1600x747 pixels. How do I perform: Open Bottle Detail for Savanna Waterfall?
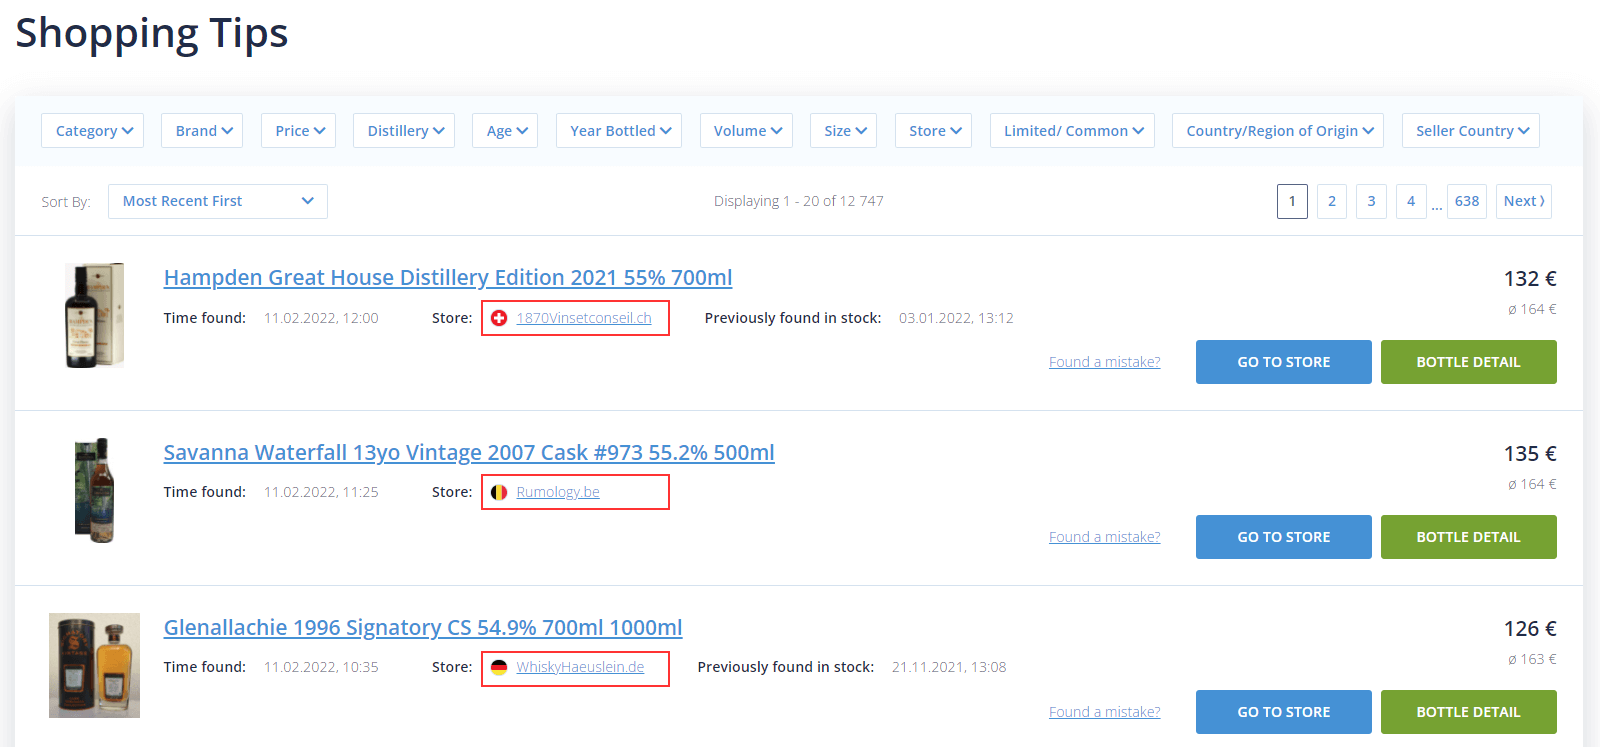tap(1469, 537)
